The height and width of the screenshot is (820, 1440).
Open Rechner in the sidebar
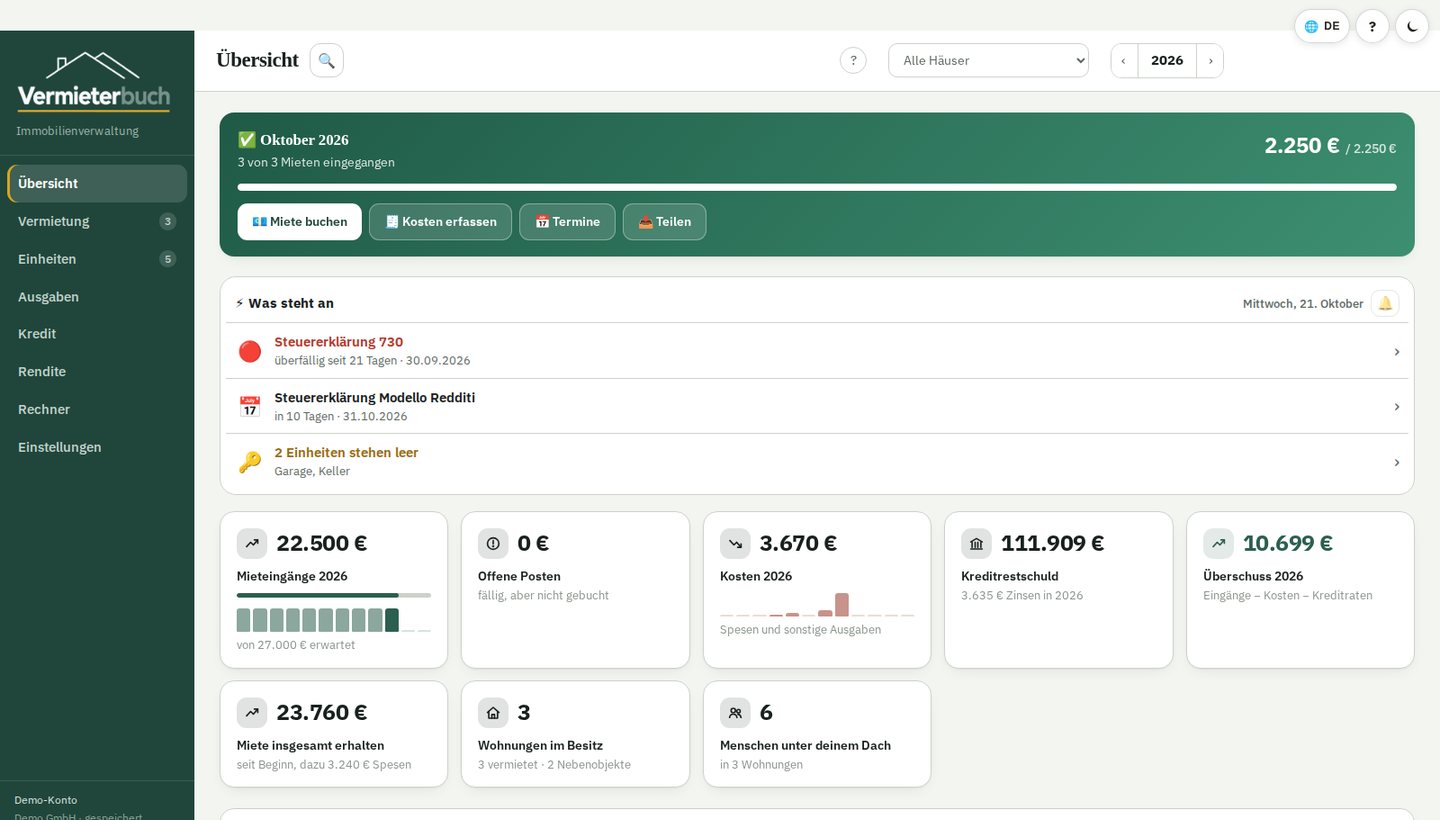(97, 409)
